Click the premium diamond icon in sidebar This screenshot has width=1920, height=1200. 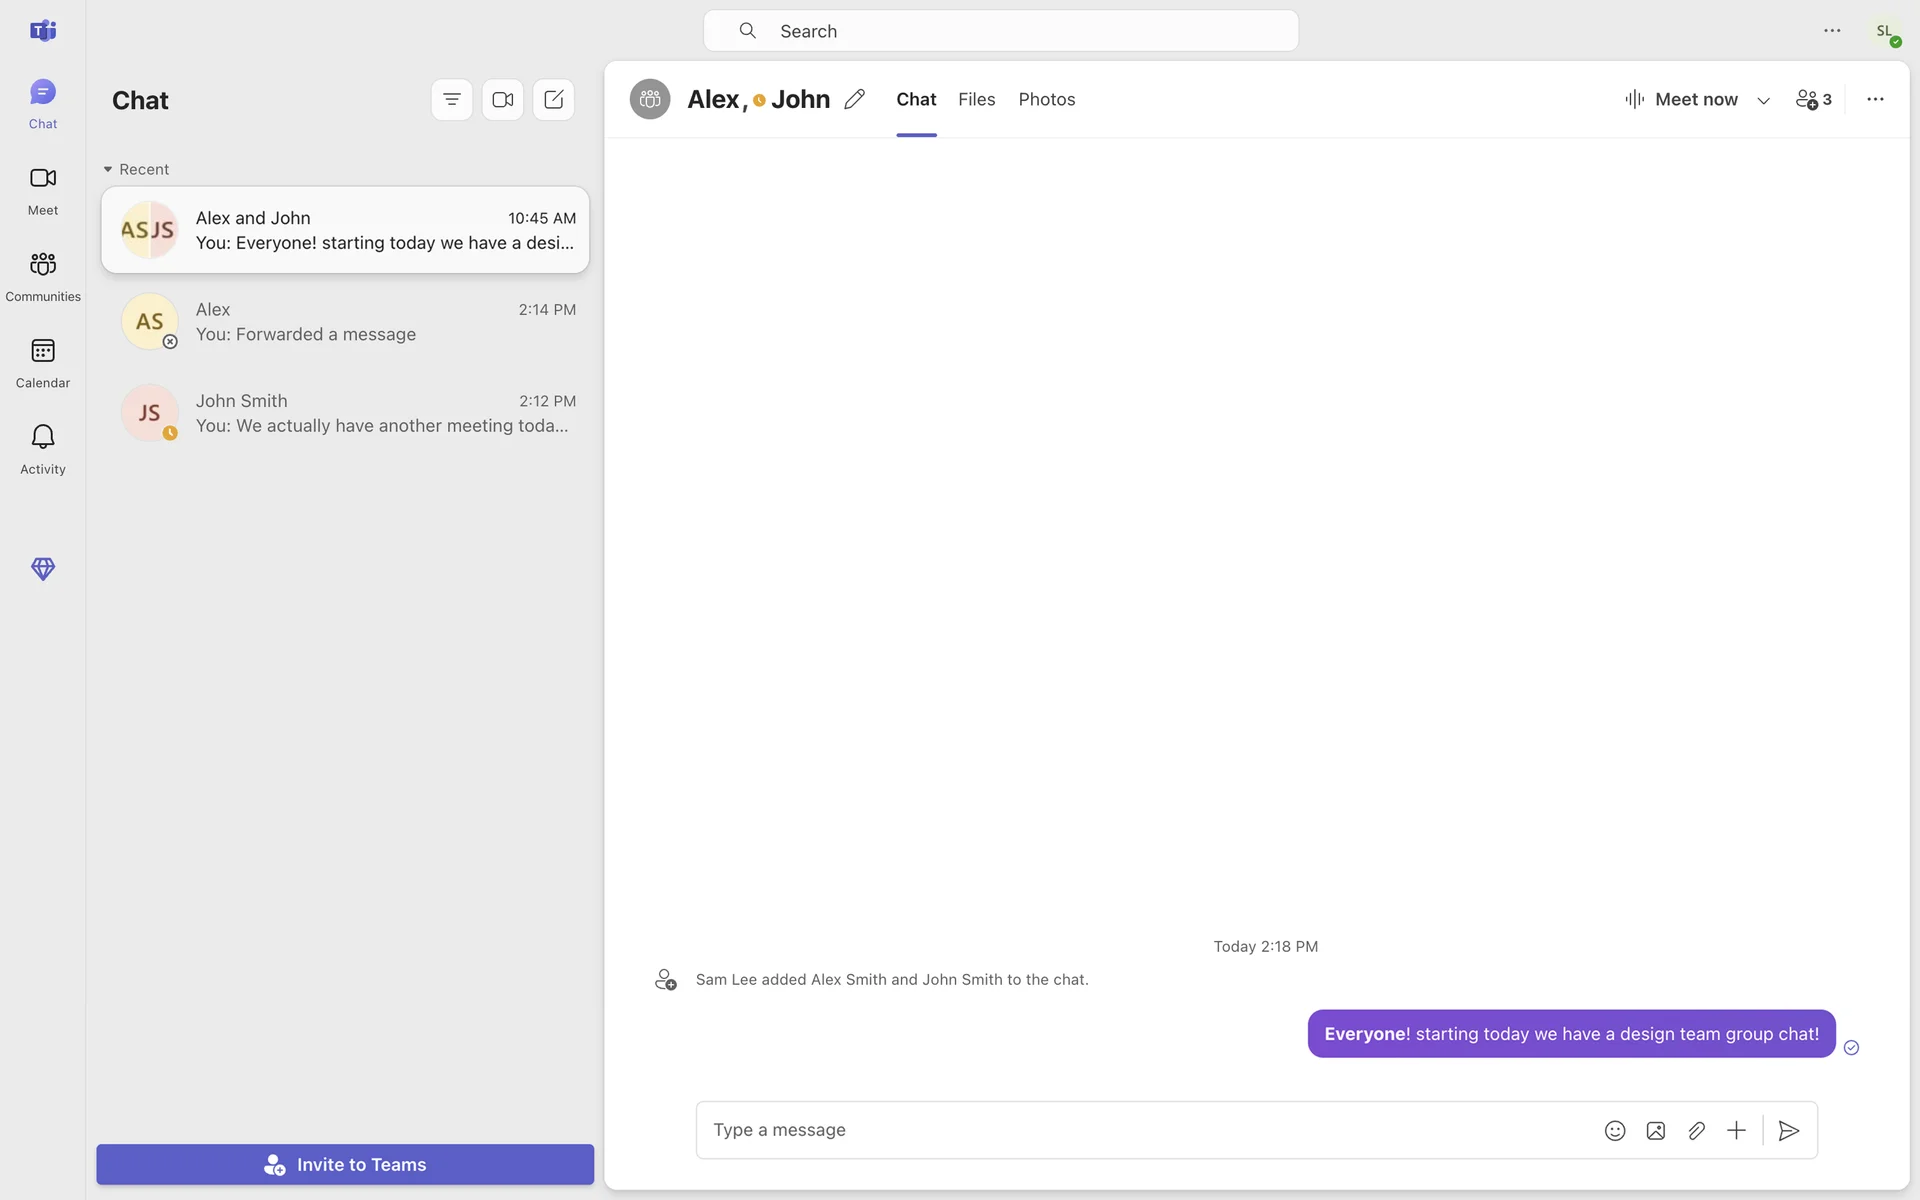tap(43, 569)
